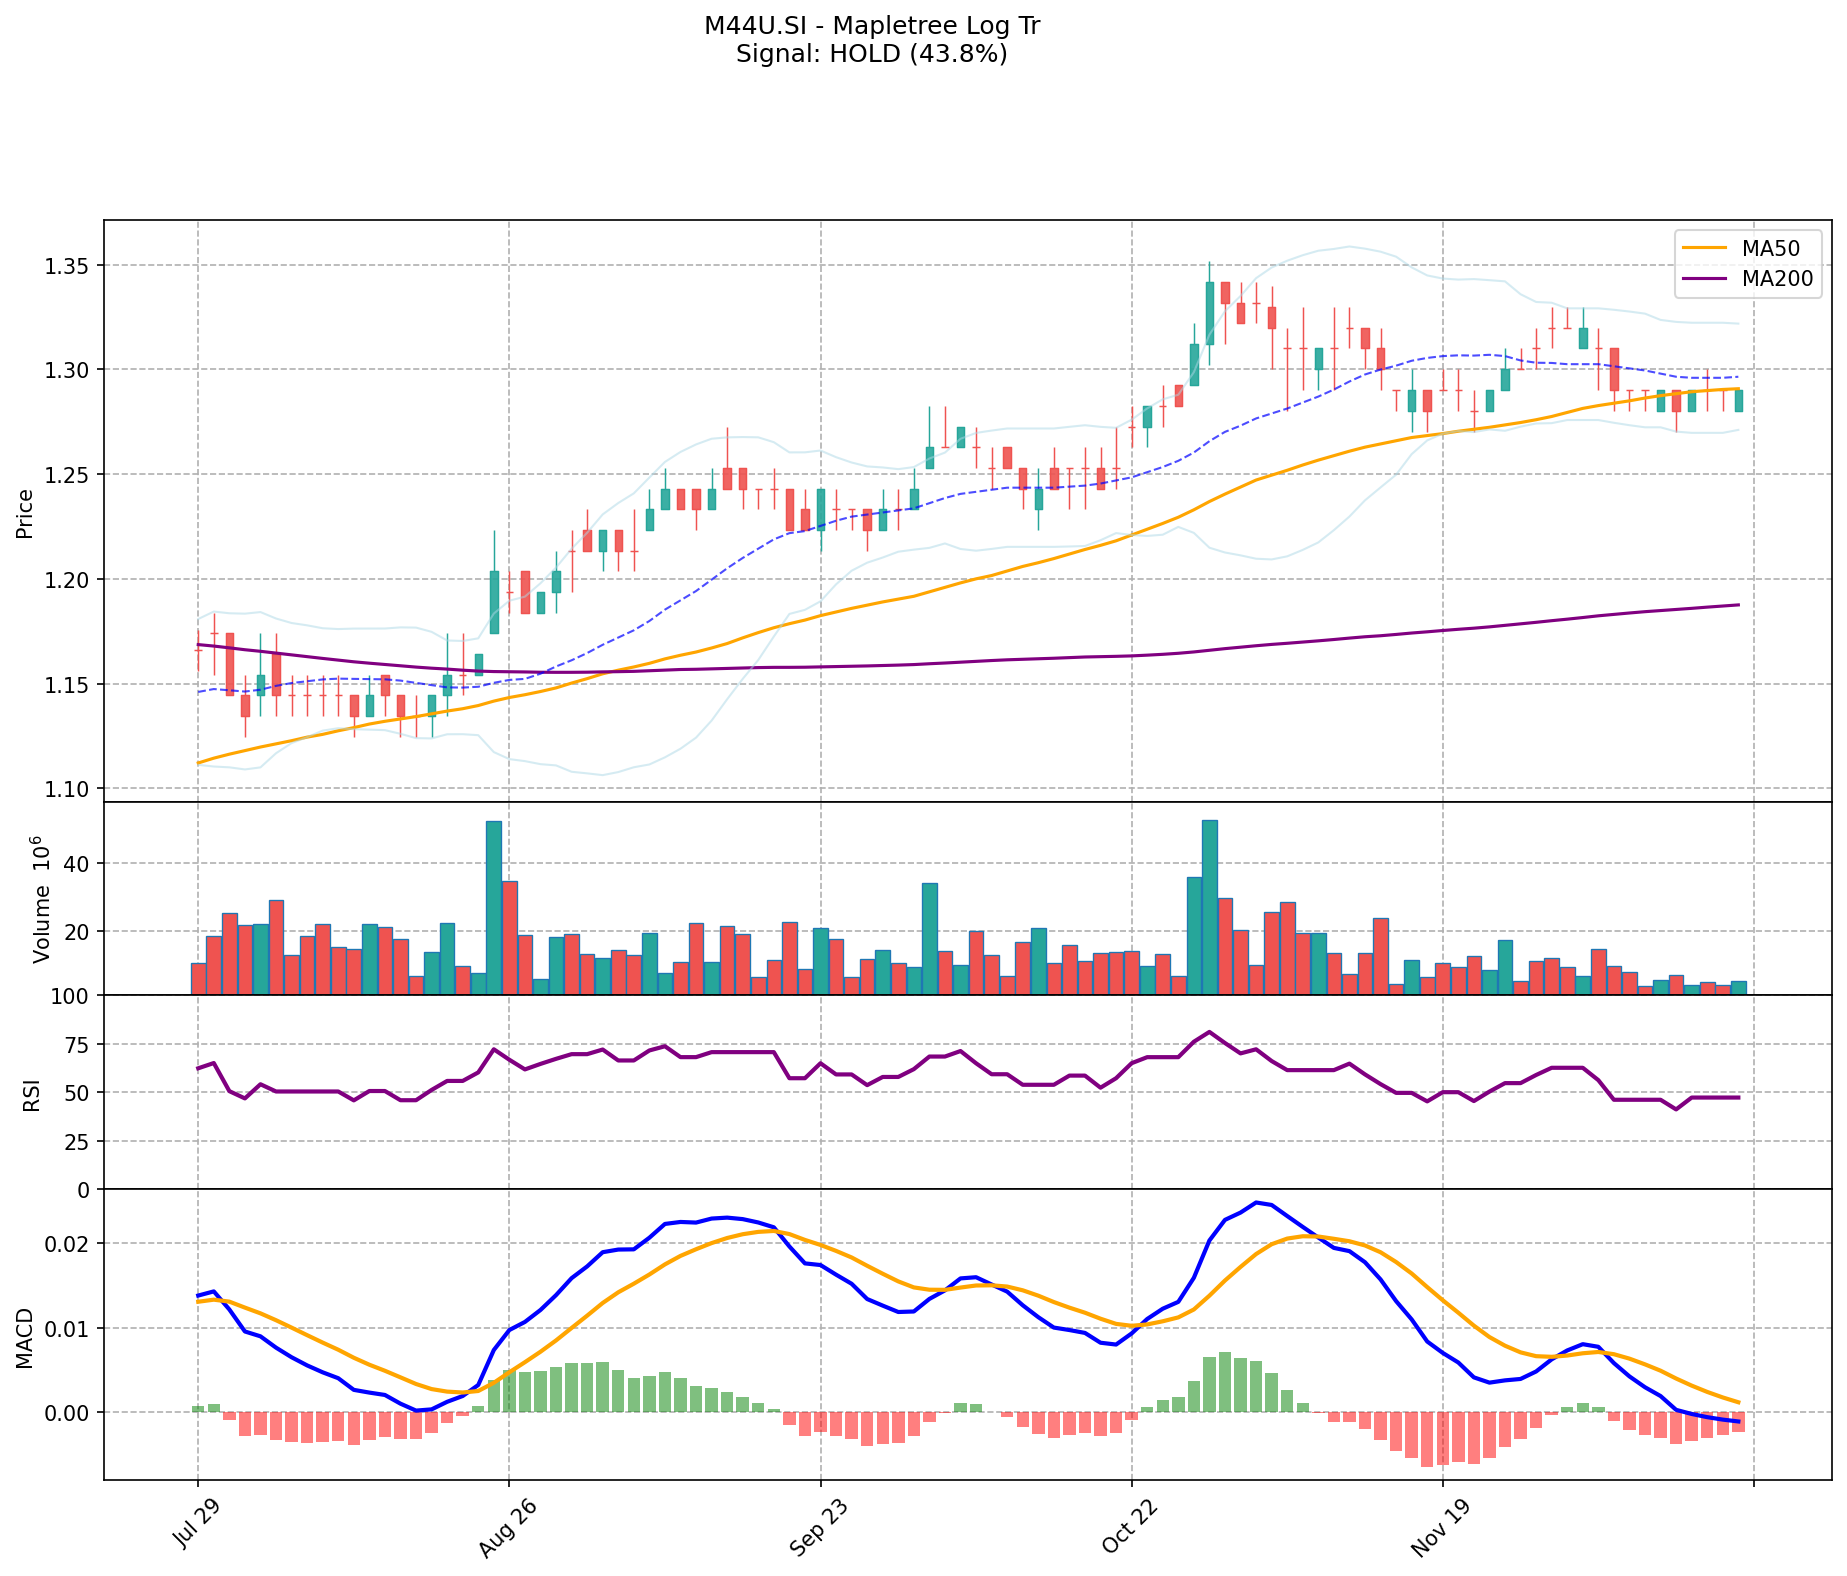Click the chart title M44U.SI - Mapletree Log Tr
Viewport: 1847px width, 1576px height.
pos(872,26)
